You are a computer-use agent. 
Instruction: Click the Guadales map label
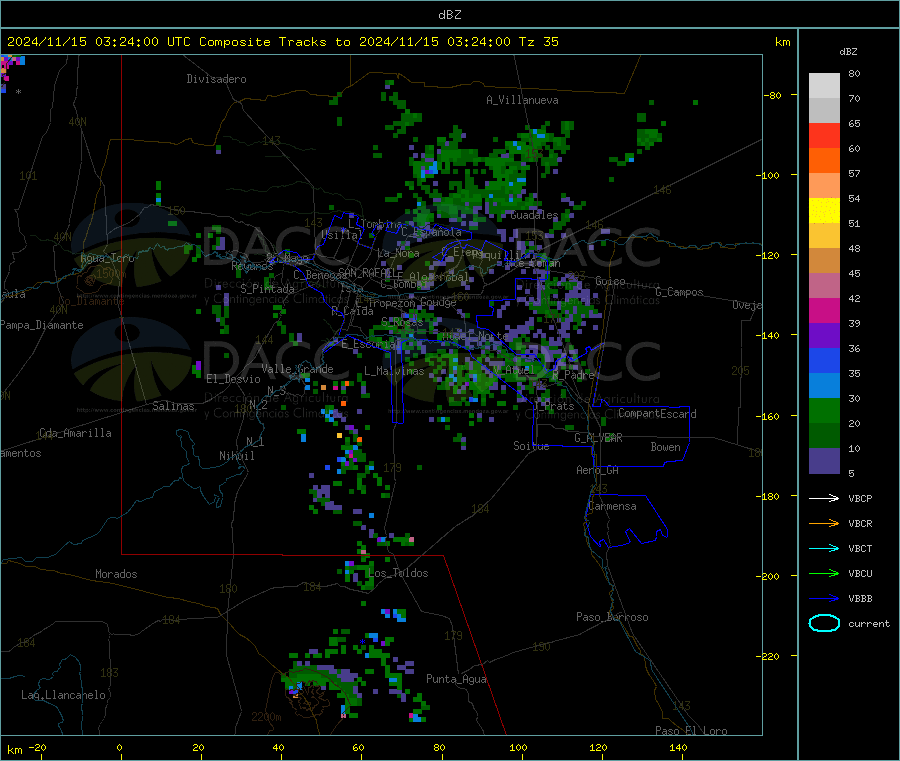pos(534,215)
